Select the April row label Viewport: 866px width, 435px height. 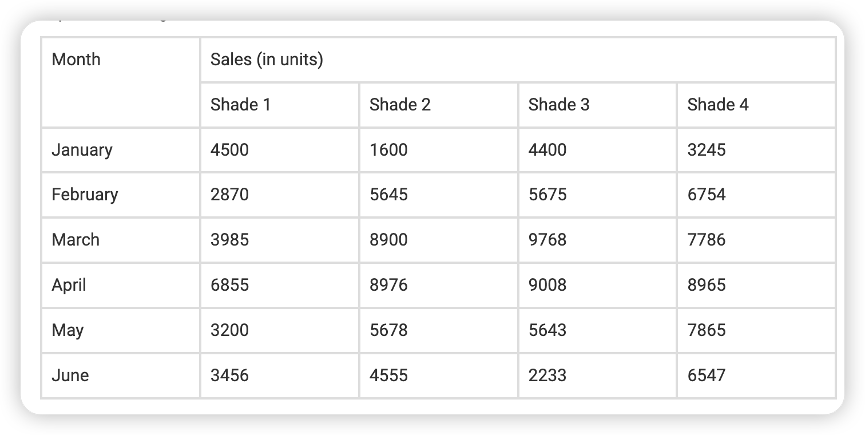click(120, 285)
